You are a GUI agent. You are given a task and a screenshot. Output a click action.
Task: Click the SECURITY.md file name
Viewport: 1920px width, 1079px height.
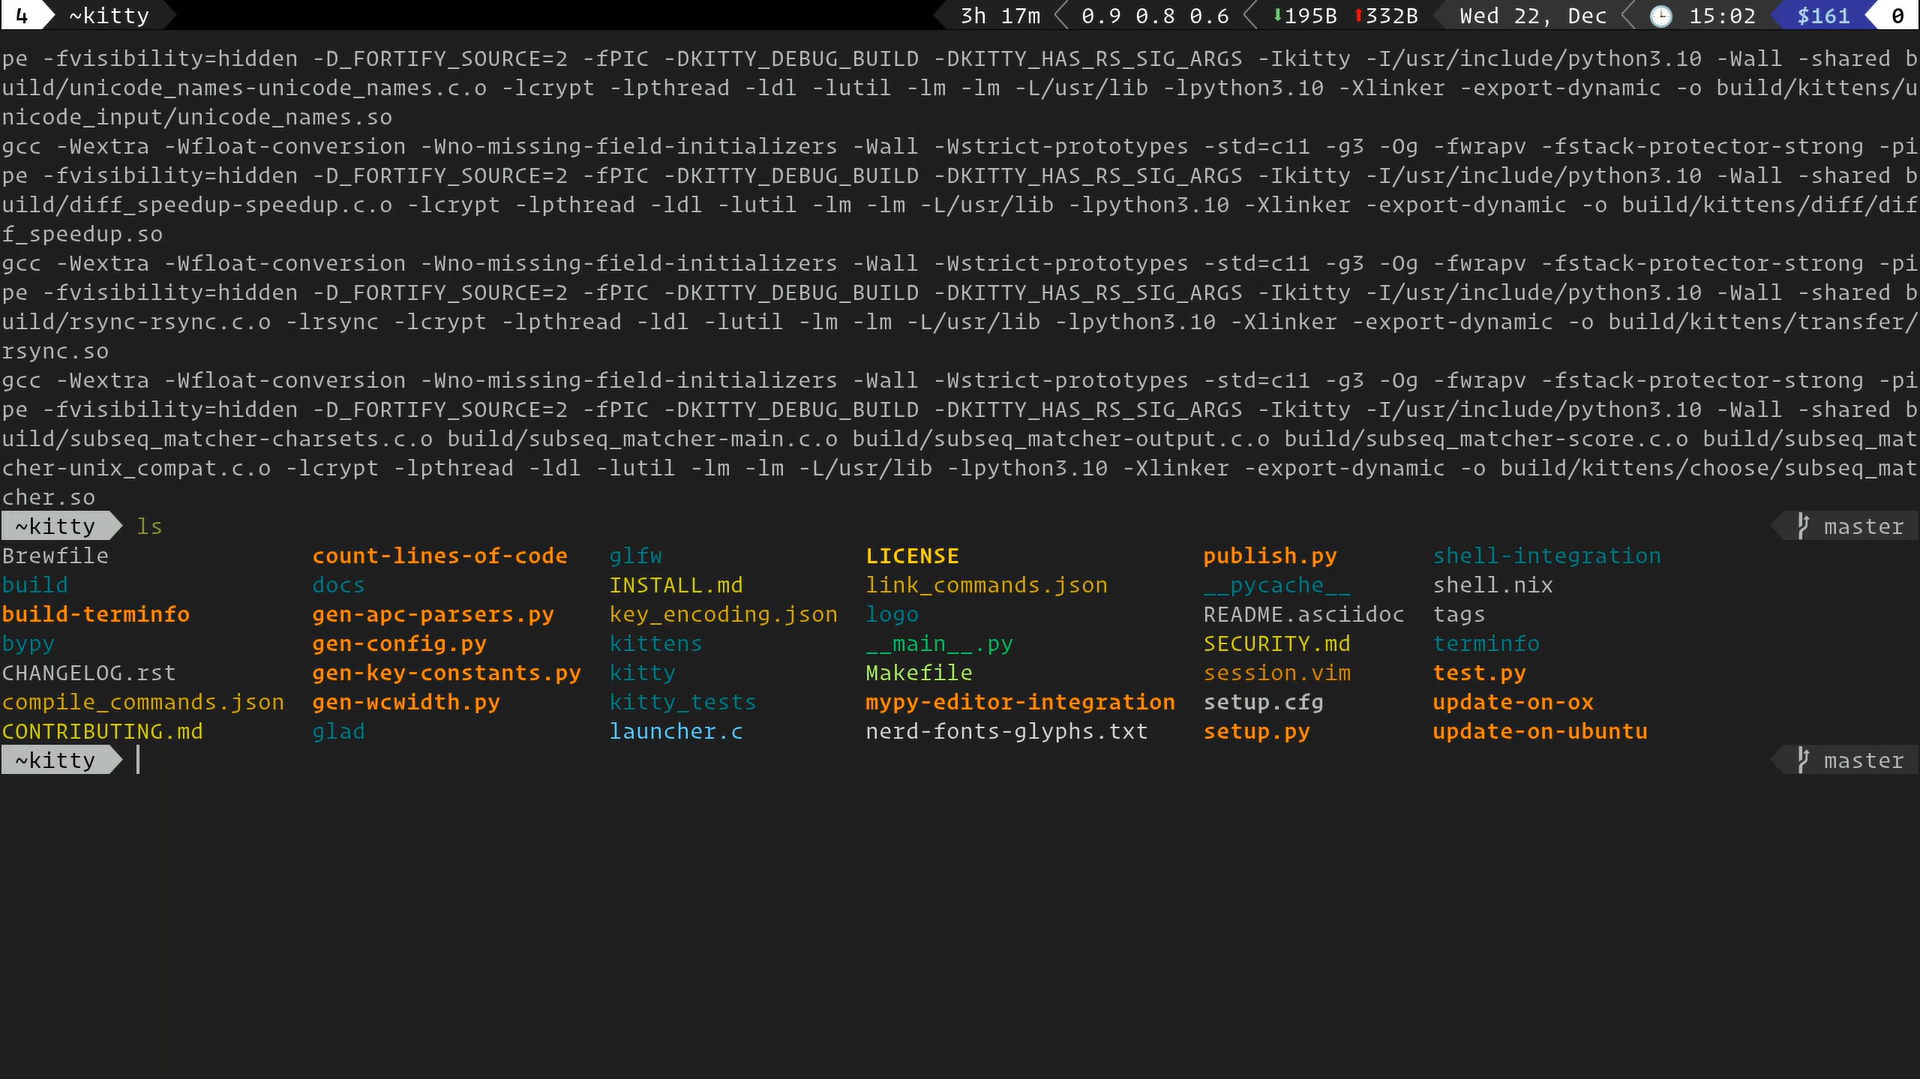[x=1277, y=644]
